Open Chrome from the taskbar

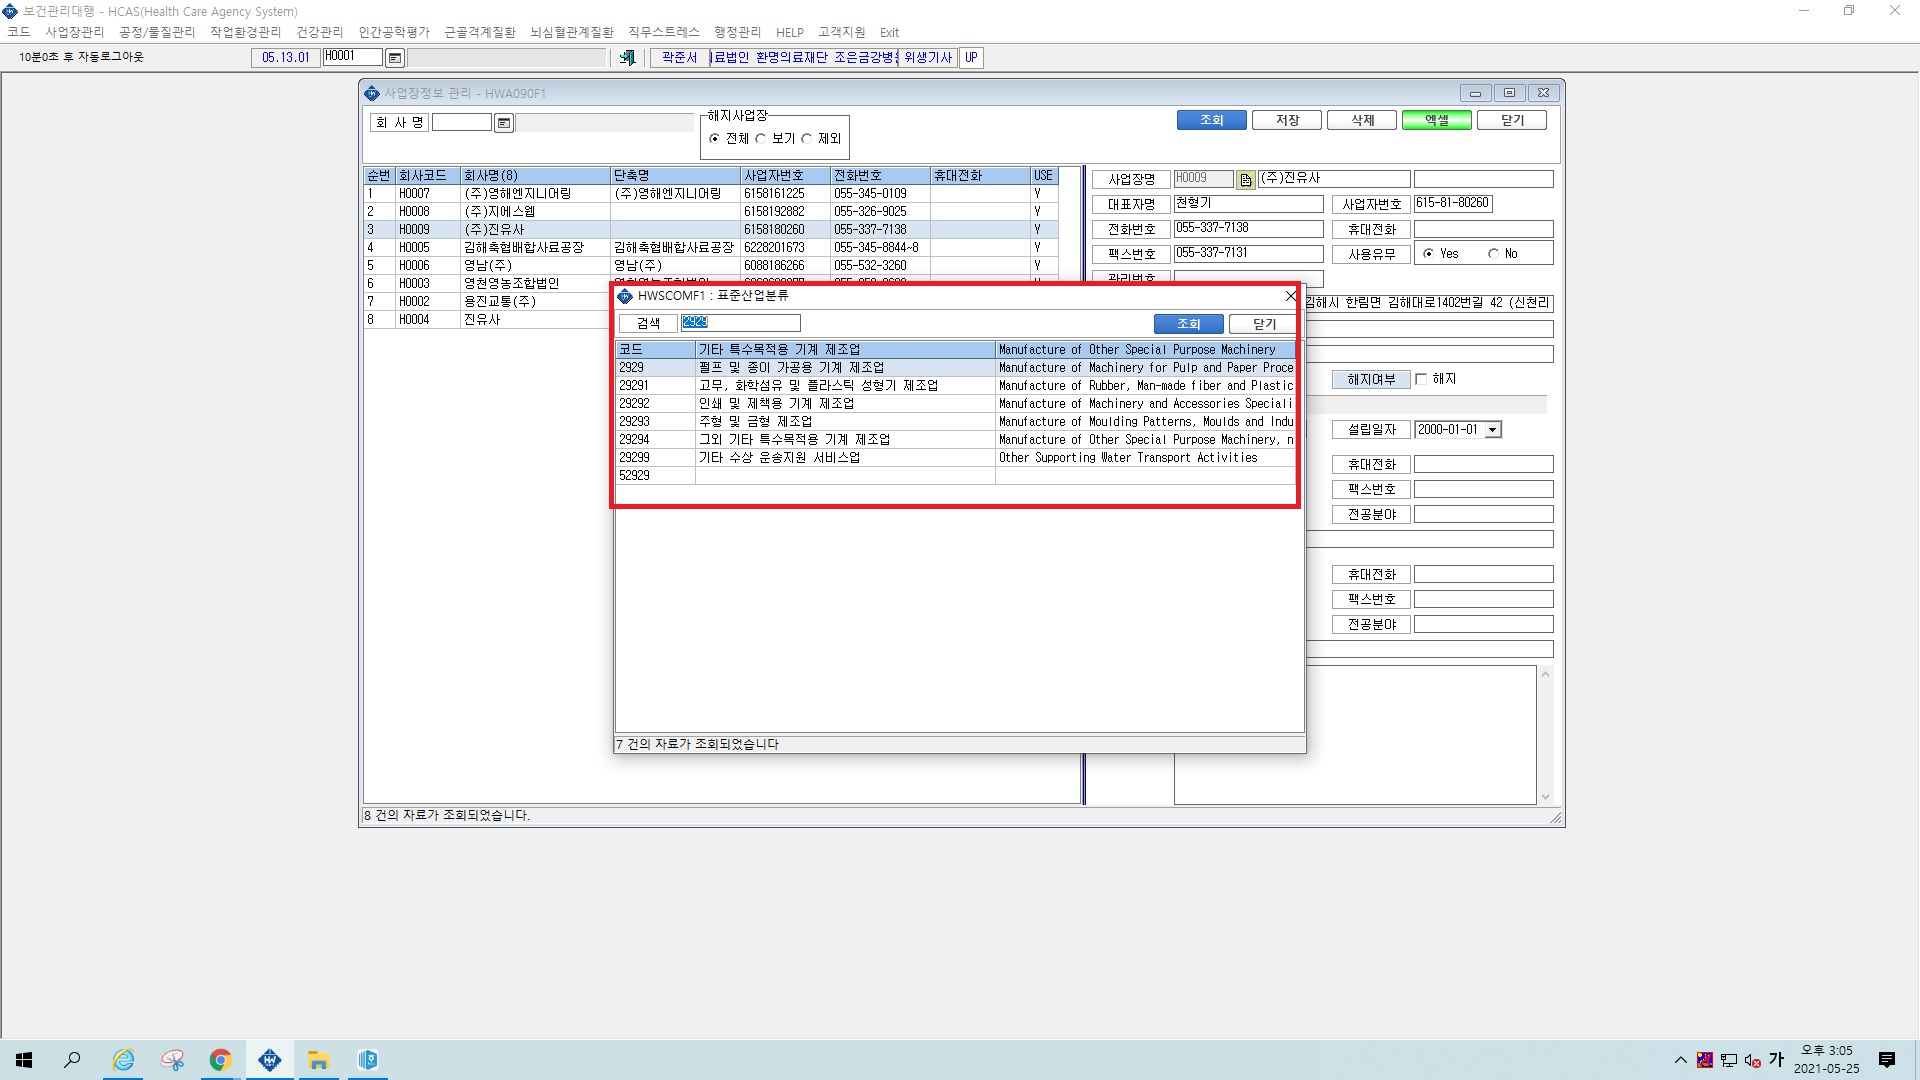(x=220, y=1060)
